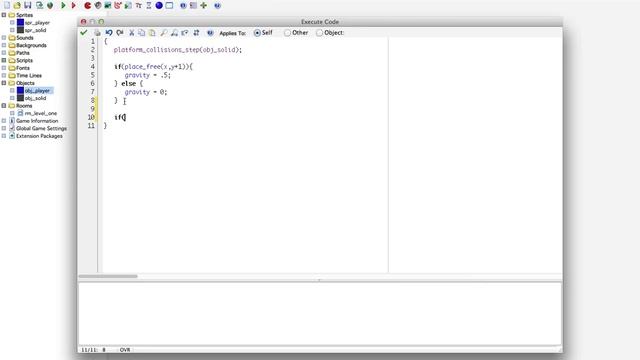
Task: Open find with the magnifier icon
Action: click(164, 33)
